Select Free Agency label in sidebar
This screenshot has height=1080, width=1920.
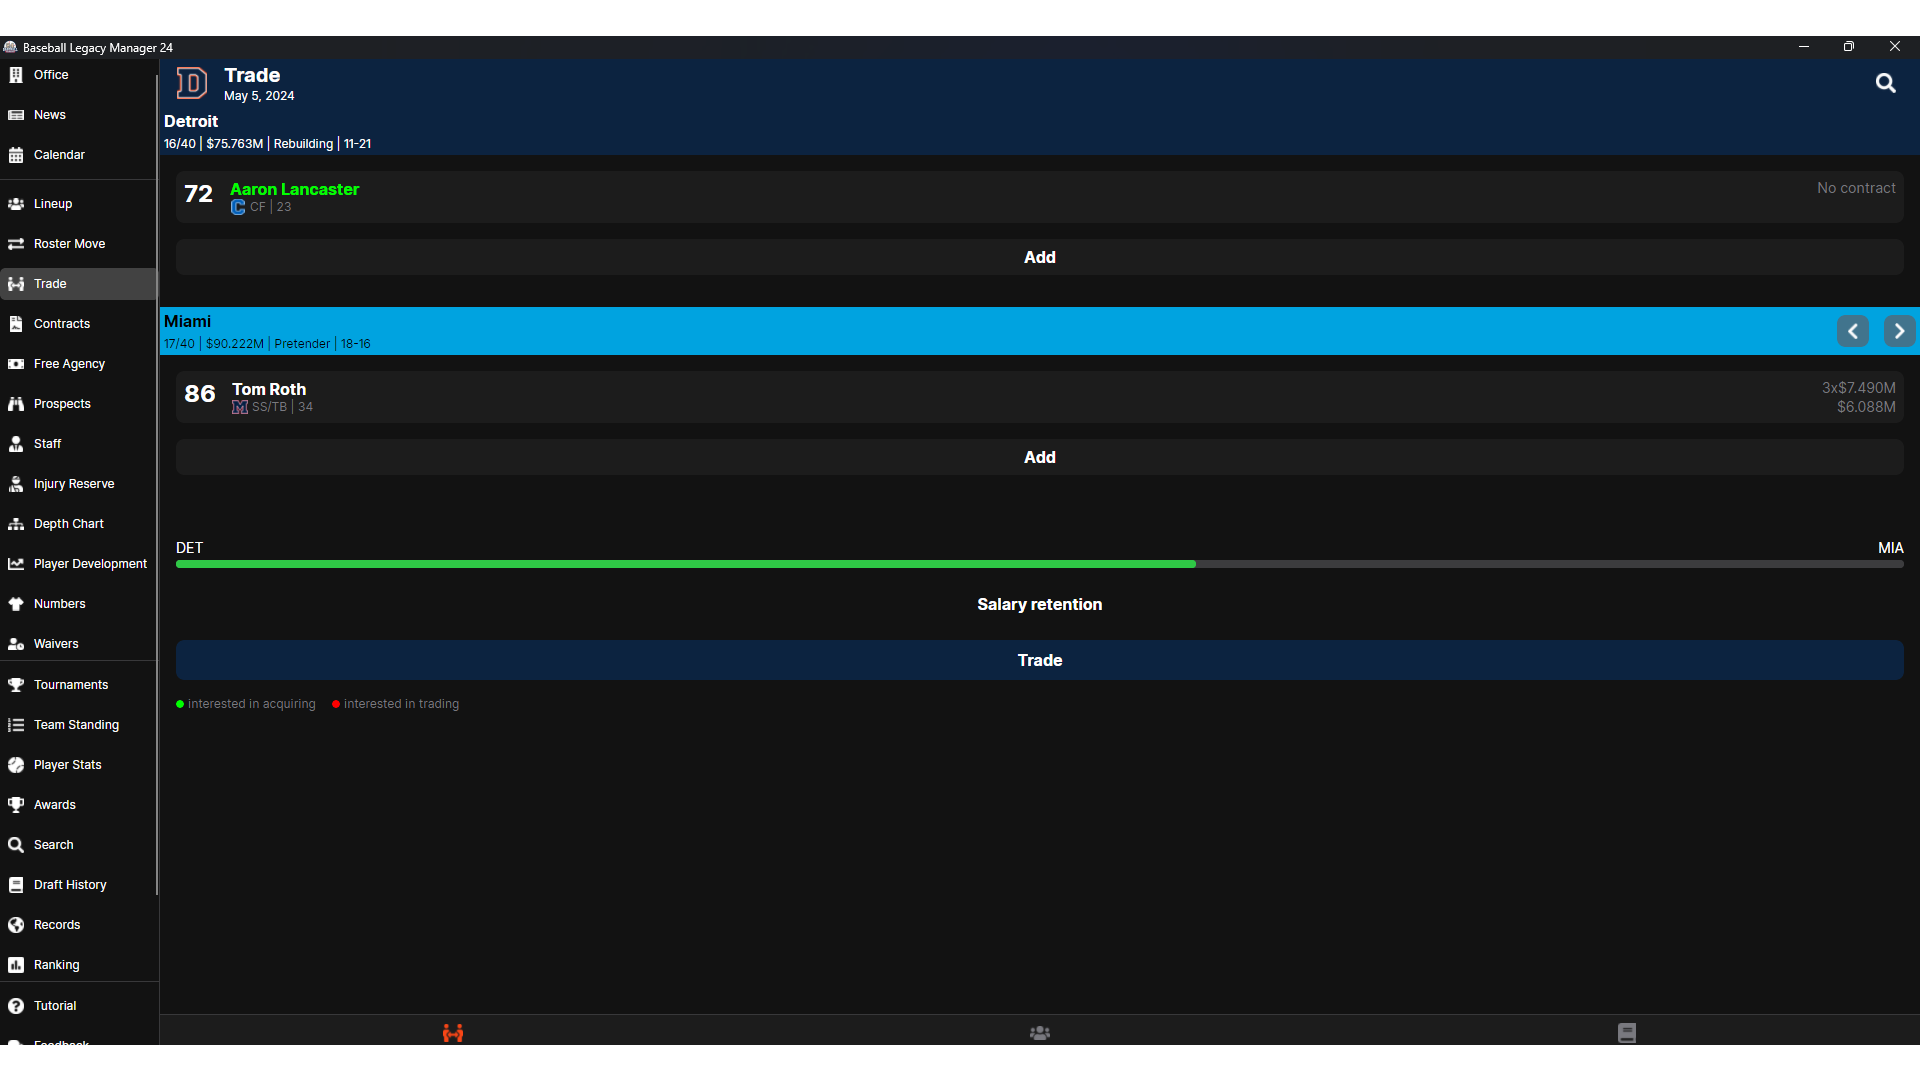pyautogui.click(x=69, y=364)
